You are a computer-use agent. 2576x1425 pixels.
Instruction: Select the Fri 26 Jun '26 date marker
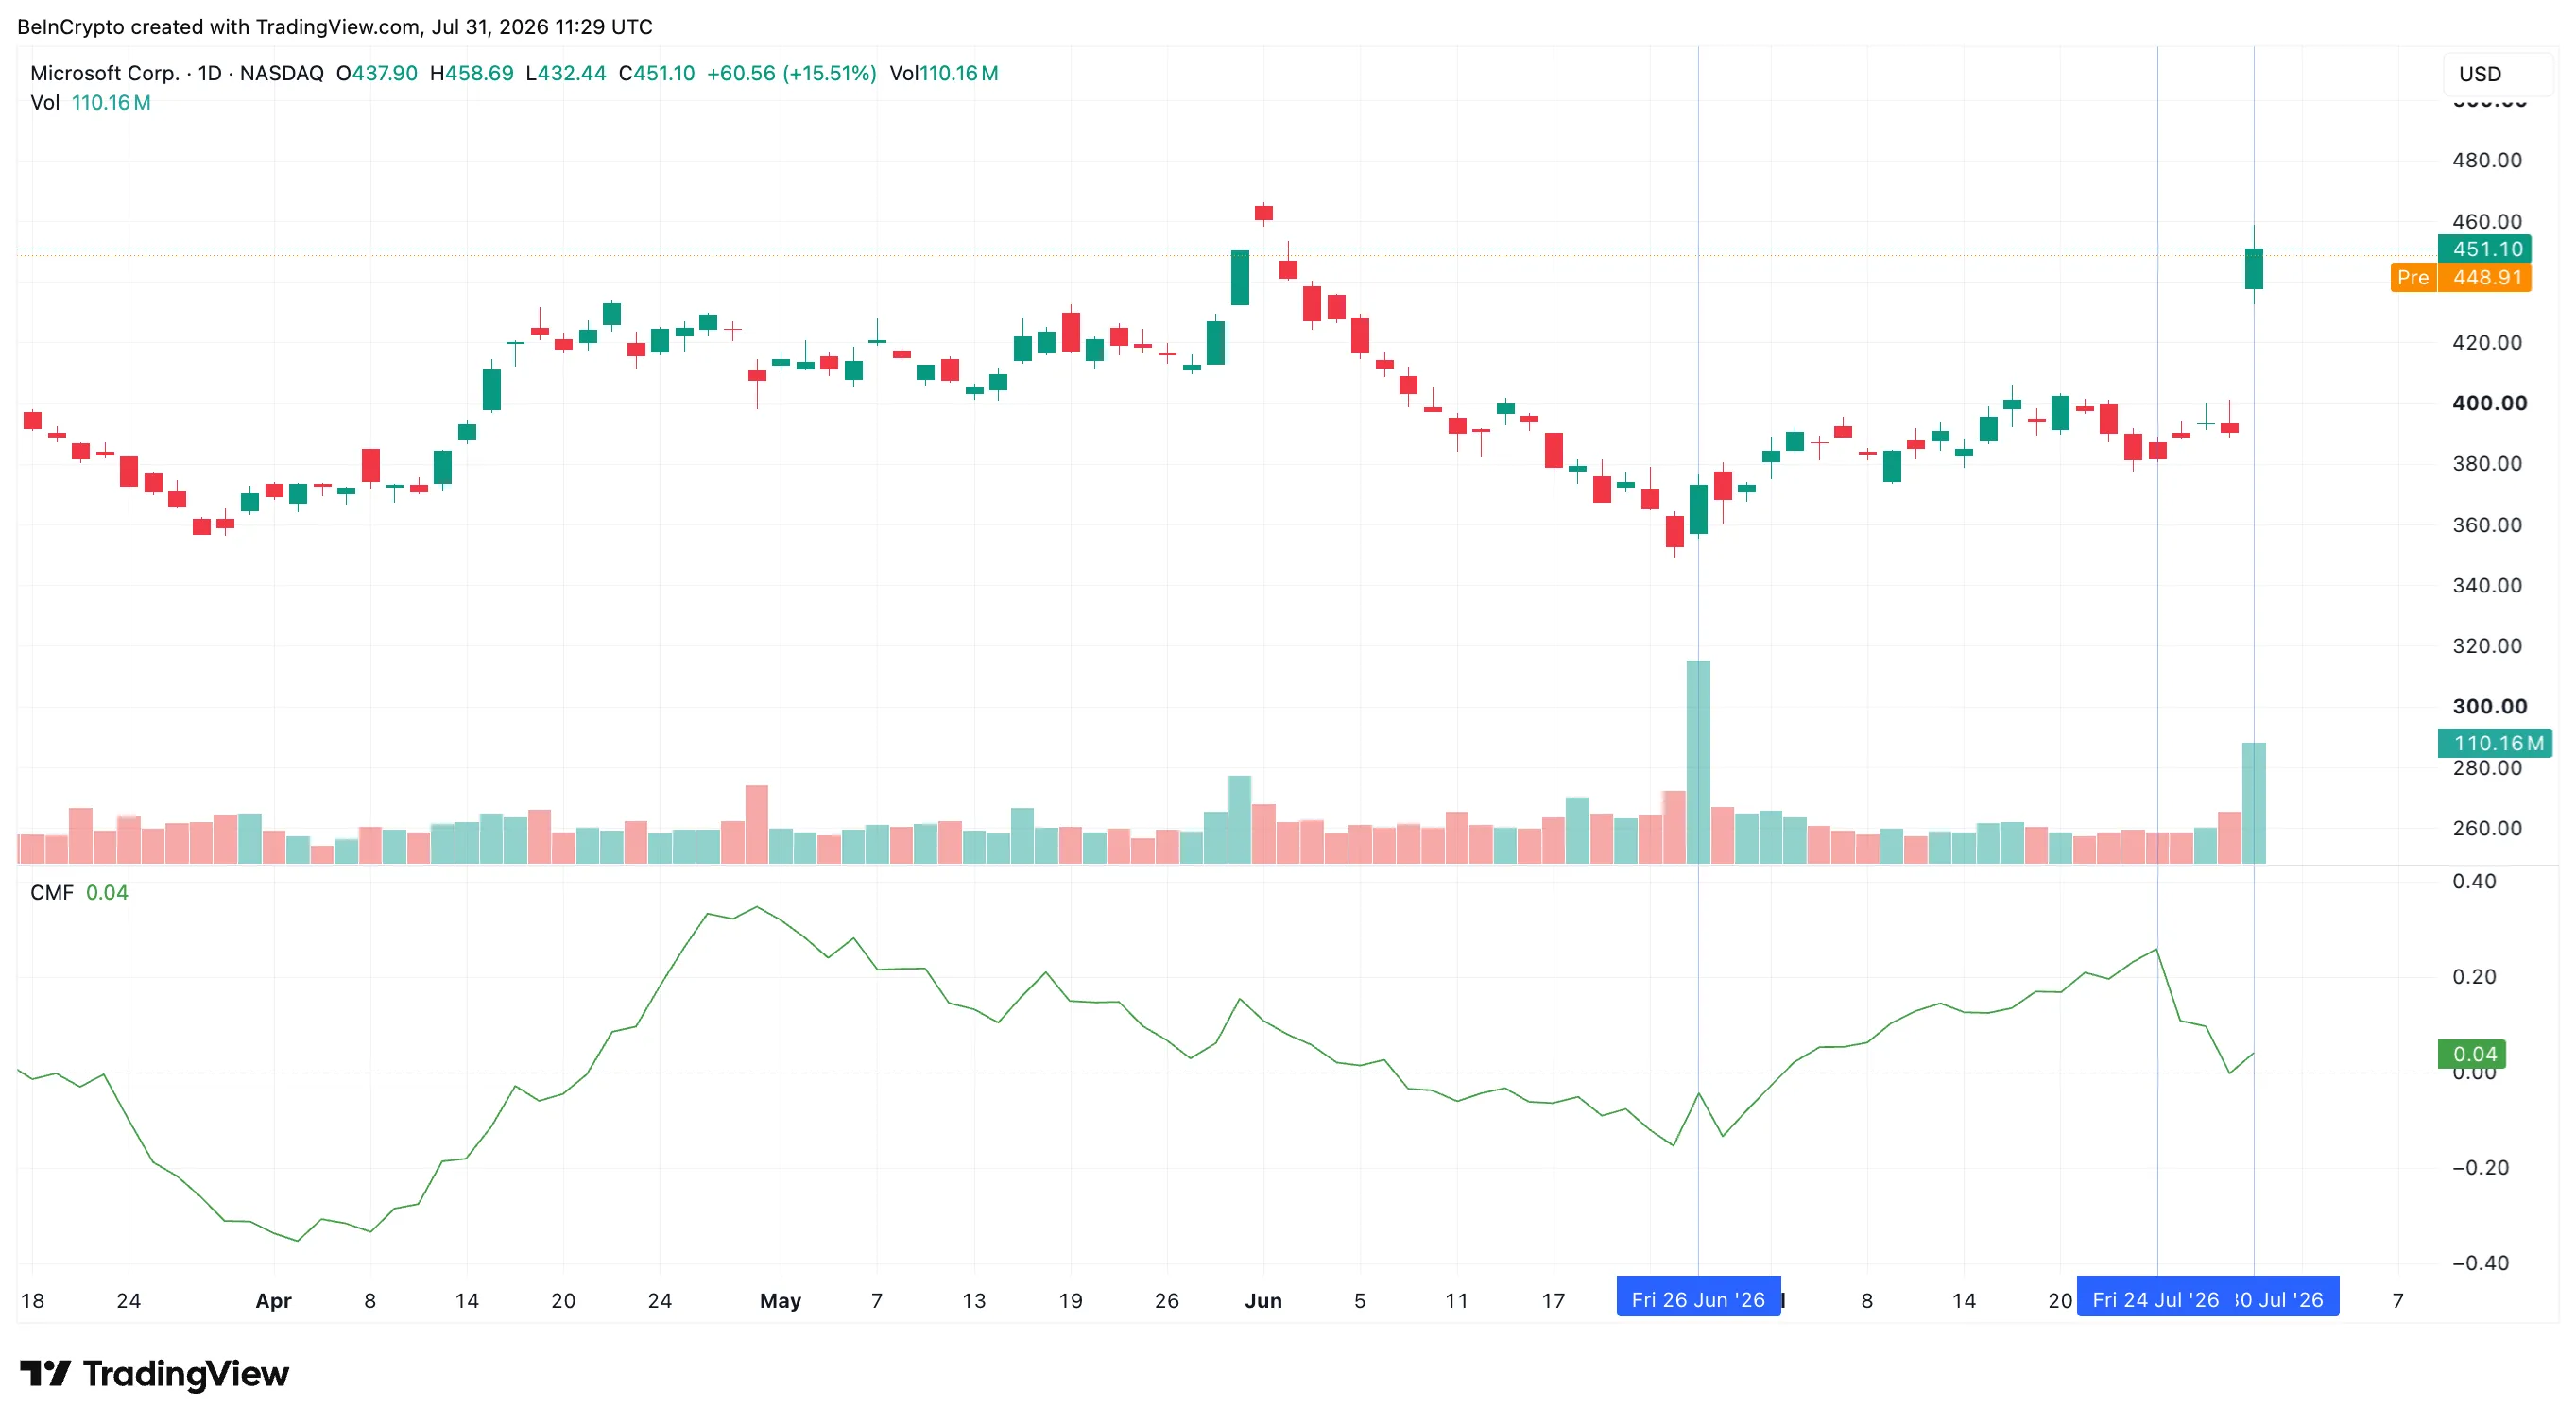pos(1698,1299)
